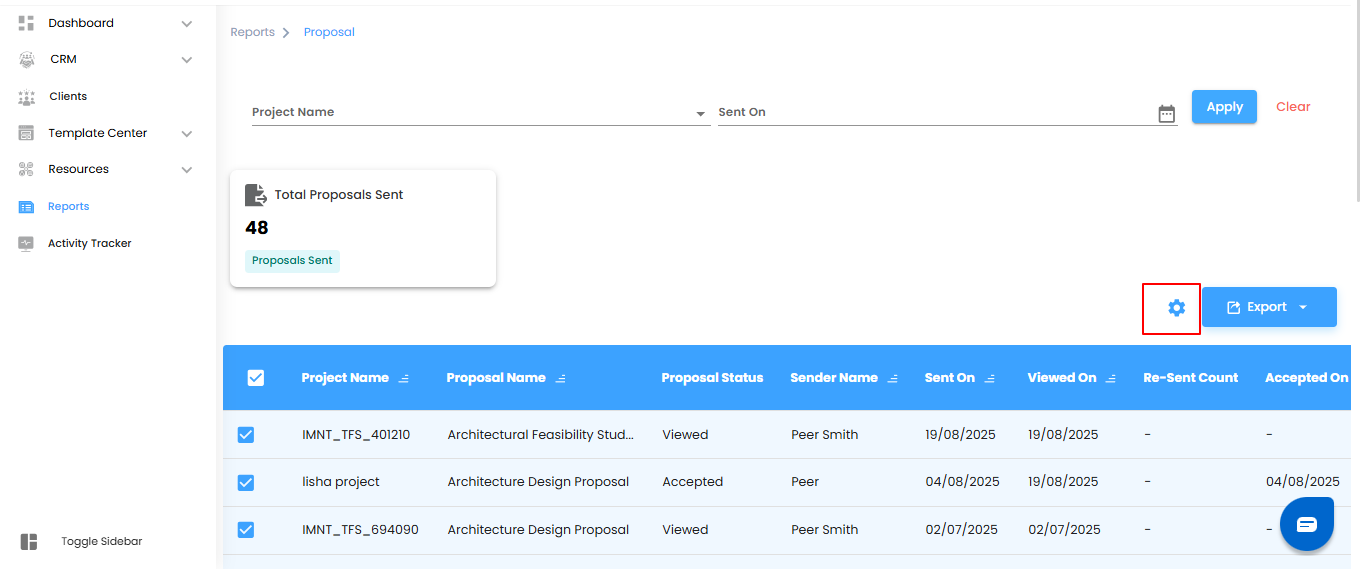Open the Project Name filter dropdown
The height and width of the screenshot is (569, 1365).
[701, 114]
